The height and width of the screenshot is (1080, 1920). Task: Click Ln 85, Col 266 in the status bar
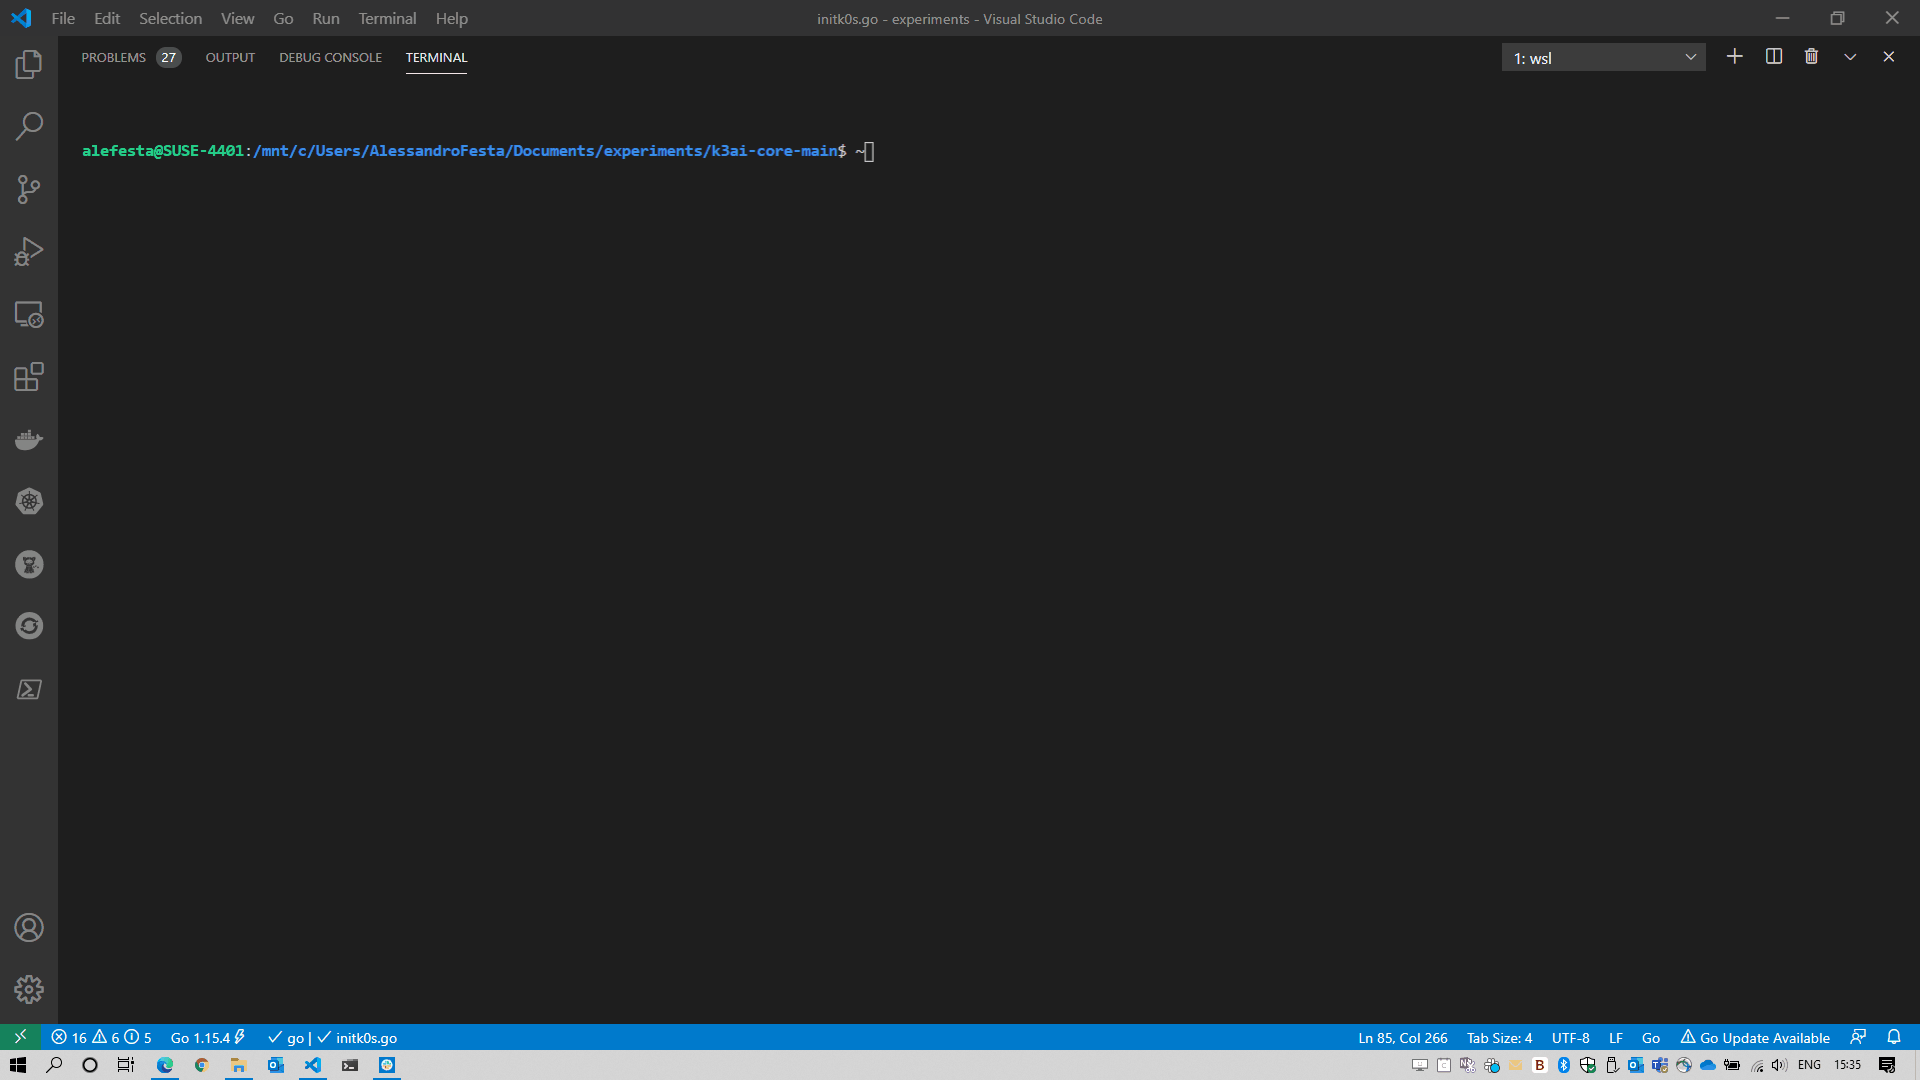pyautogui.click(x=1402, y=1038)
